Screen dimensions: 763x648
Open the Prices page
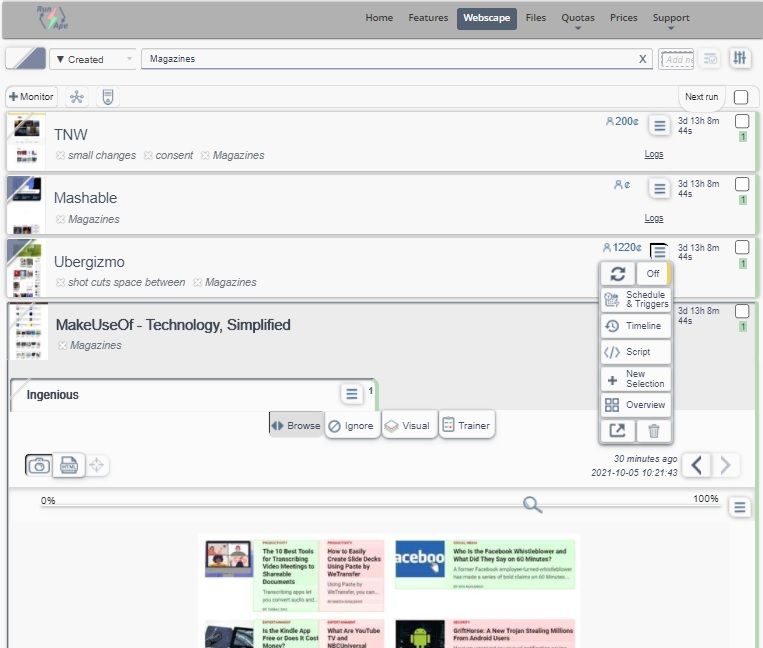(623, 18)
